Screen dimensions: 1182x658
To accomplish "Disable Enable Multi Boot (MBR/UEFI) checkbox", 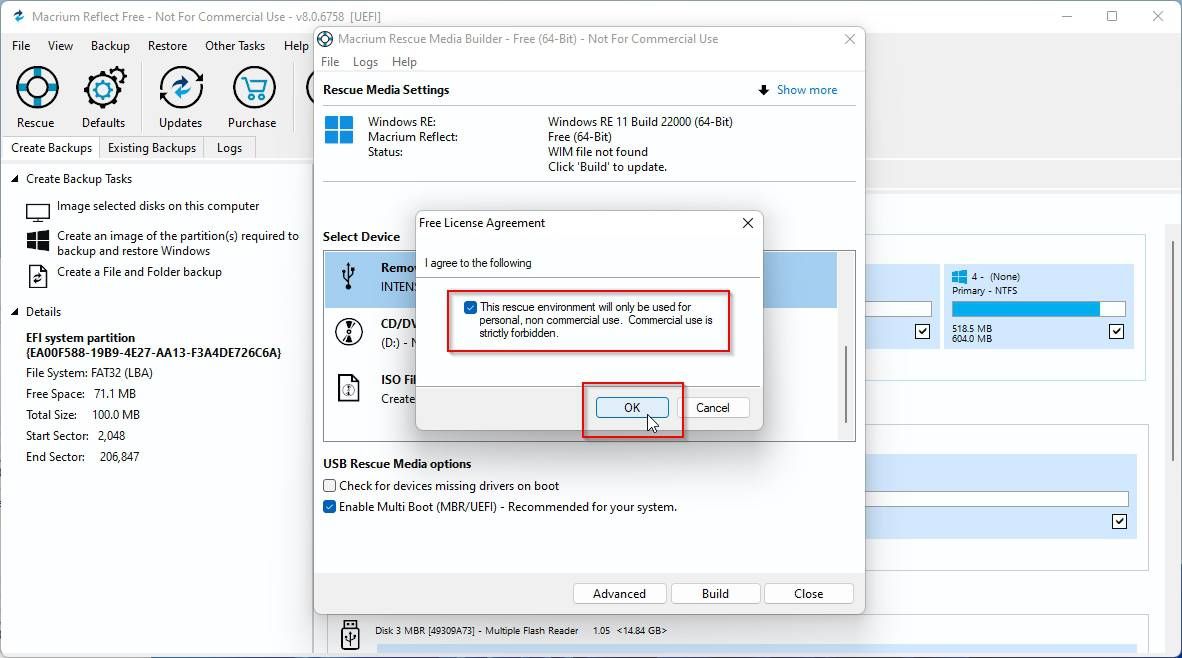I will coord(329,507).
